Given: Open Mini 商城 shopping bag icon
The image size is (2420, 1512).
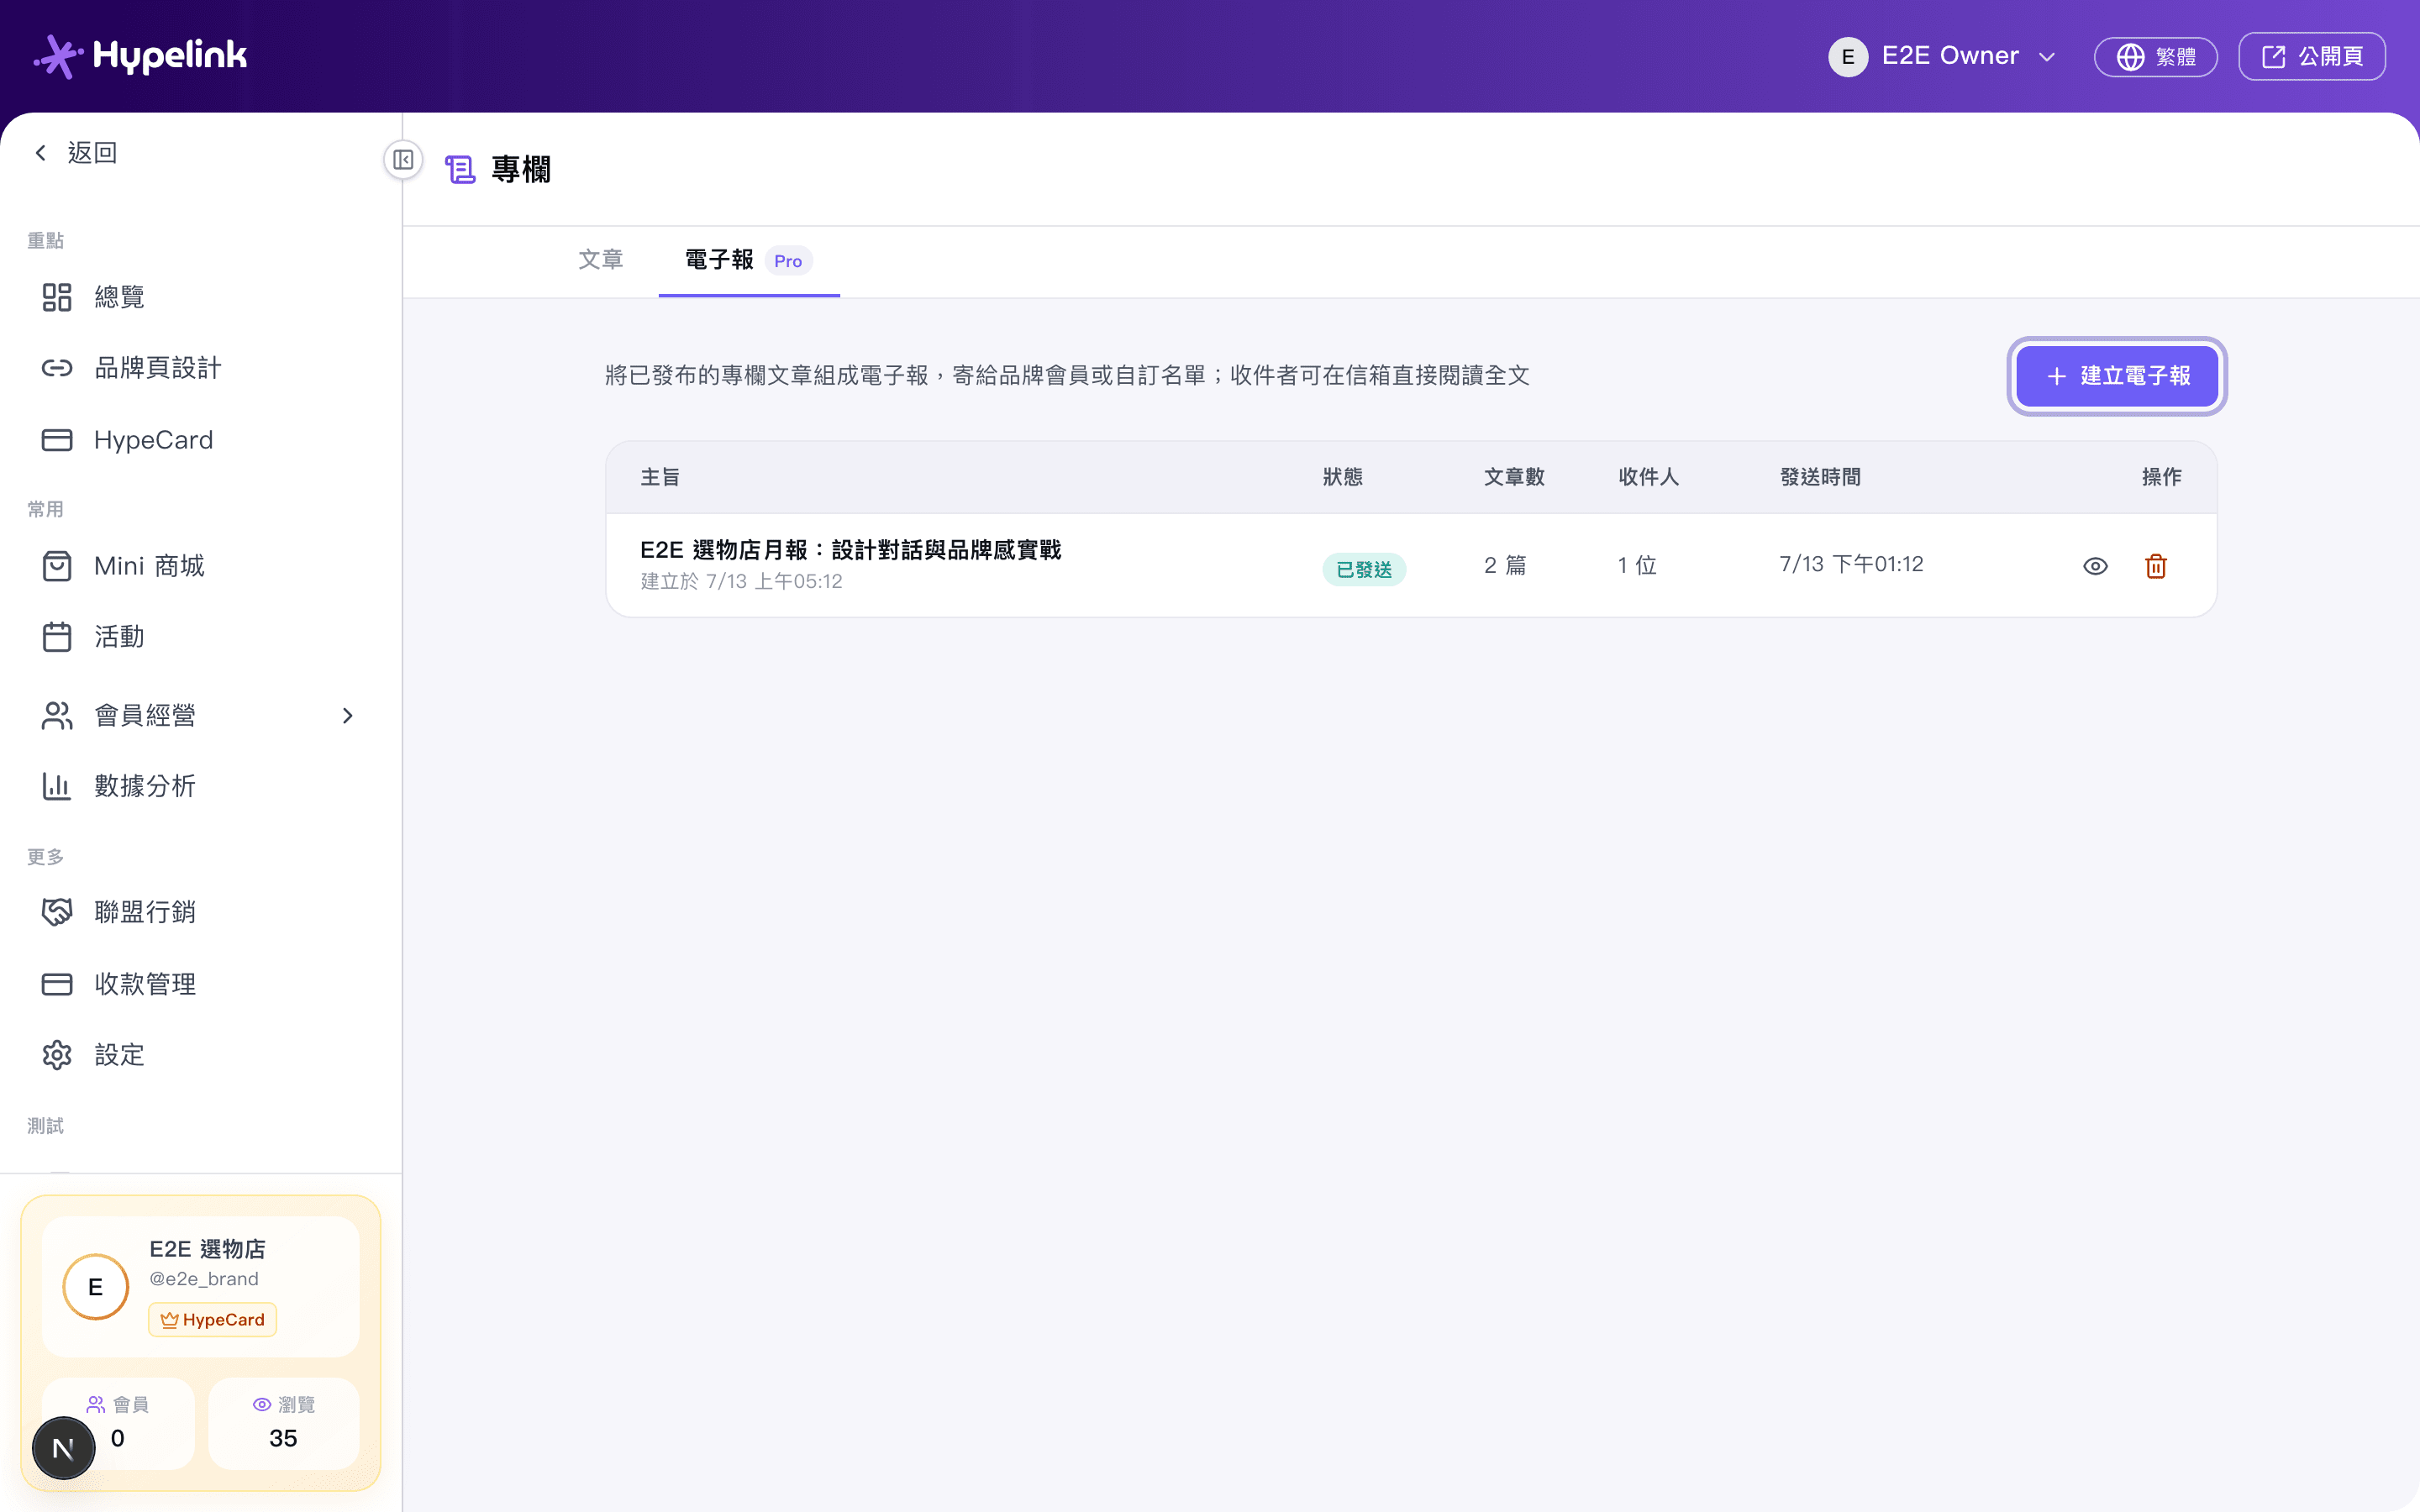Looking at the screenshot, I should (57, 566).
